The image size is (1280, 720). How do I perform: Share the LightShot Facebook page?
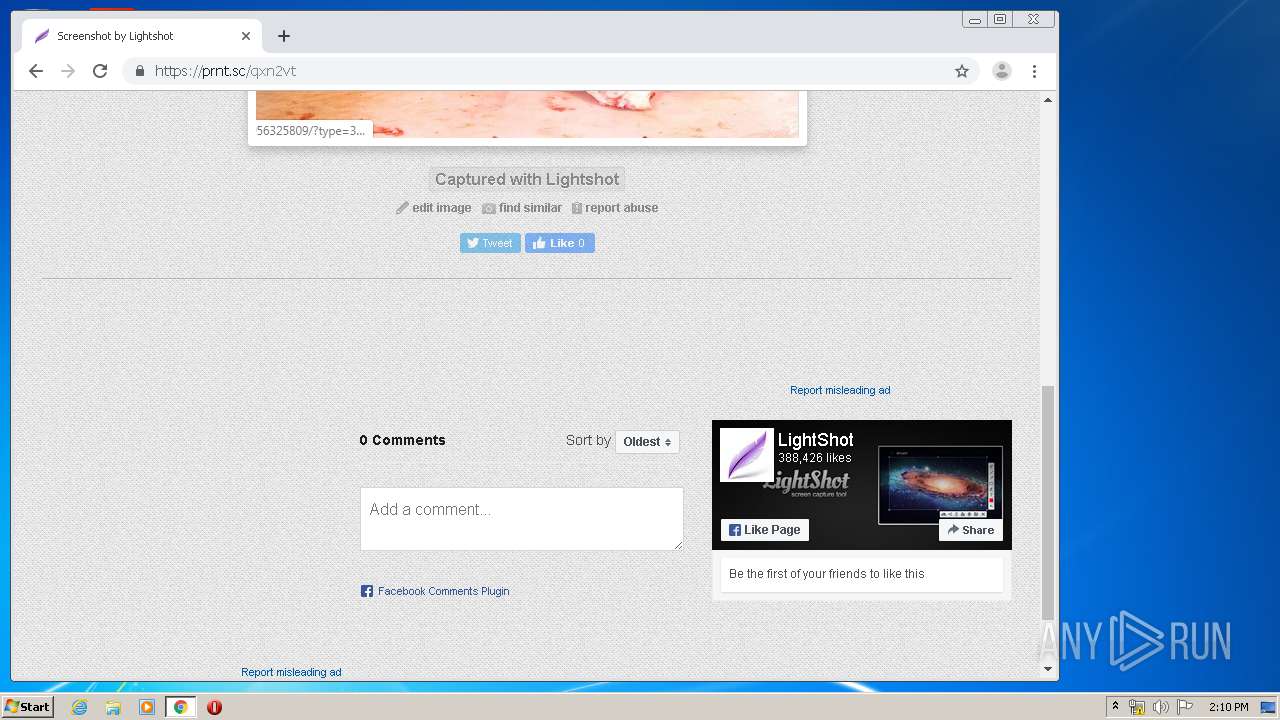(x=971, y=530)
